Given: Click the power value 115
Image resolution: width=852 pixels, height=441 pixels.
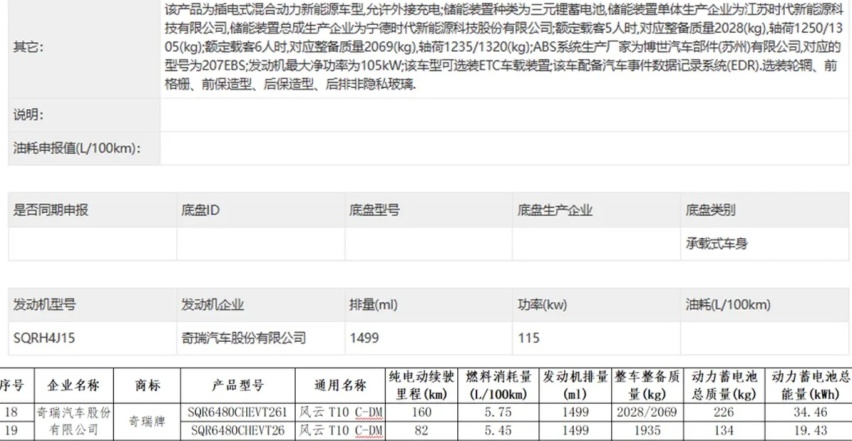Looking at the screenshot, I should [529, 338].
